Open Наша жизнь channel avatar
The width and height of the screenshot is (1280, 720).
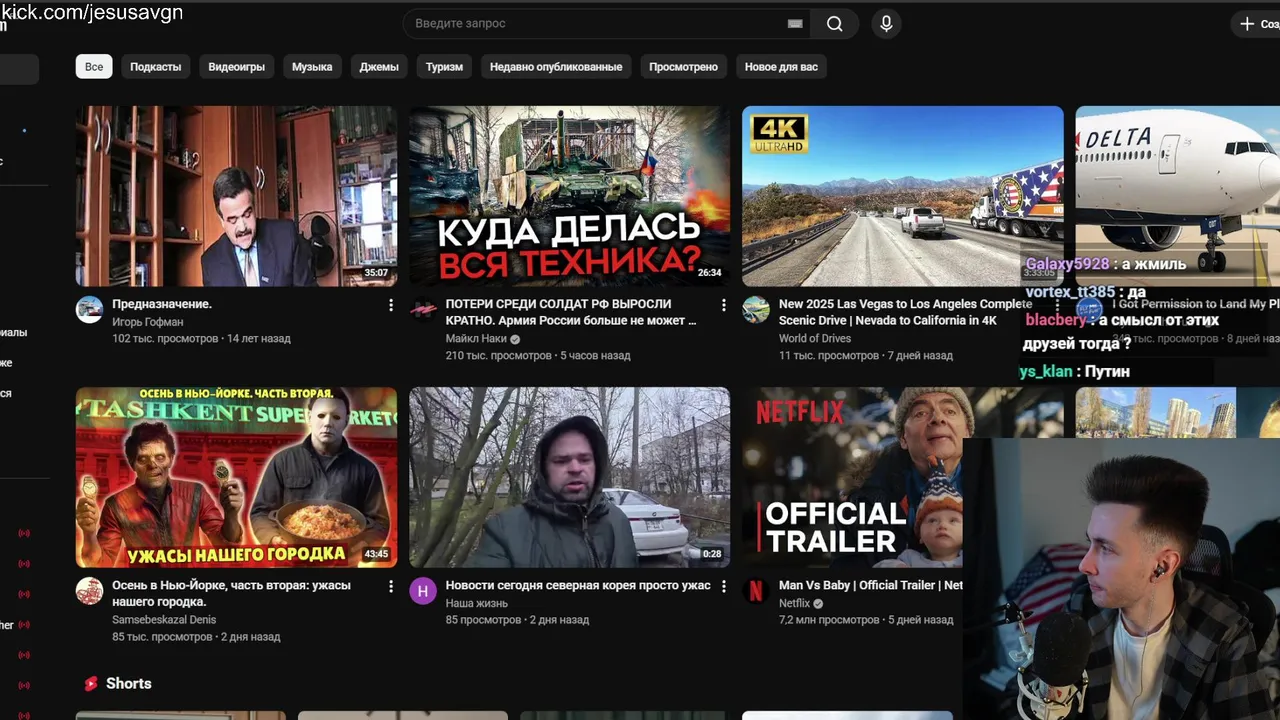tap(423, 591)
